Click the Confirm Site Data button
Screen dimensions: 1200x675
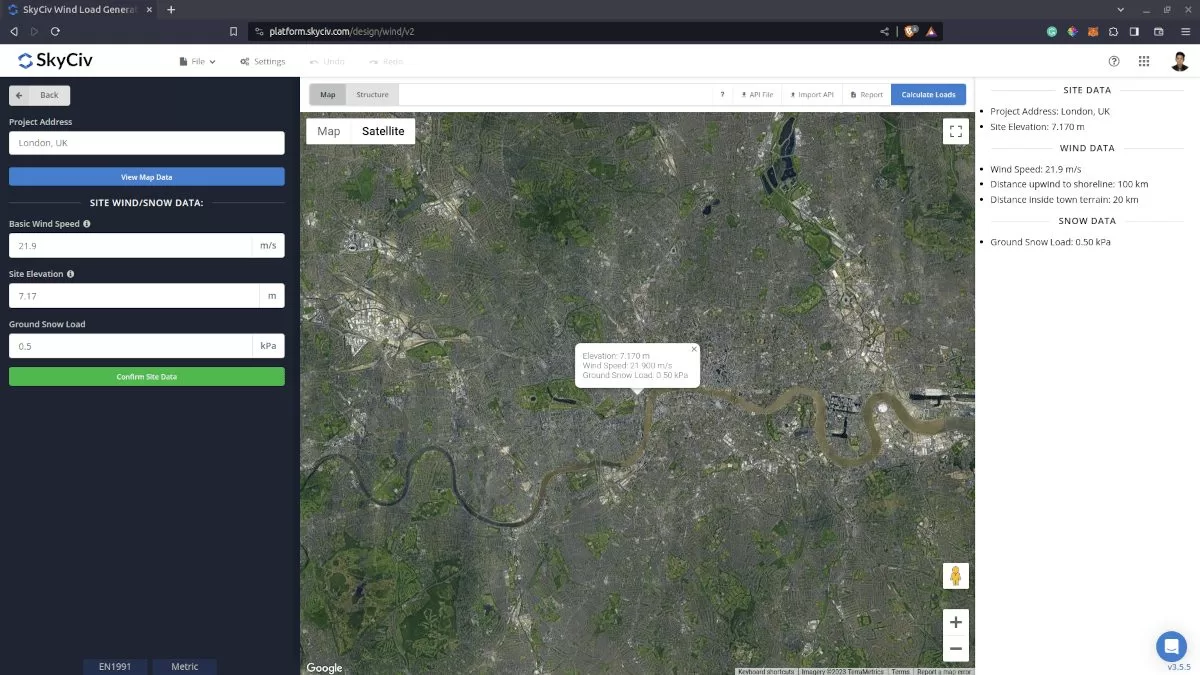(146, 376)
